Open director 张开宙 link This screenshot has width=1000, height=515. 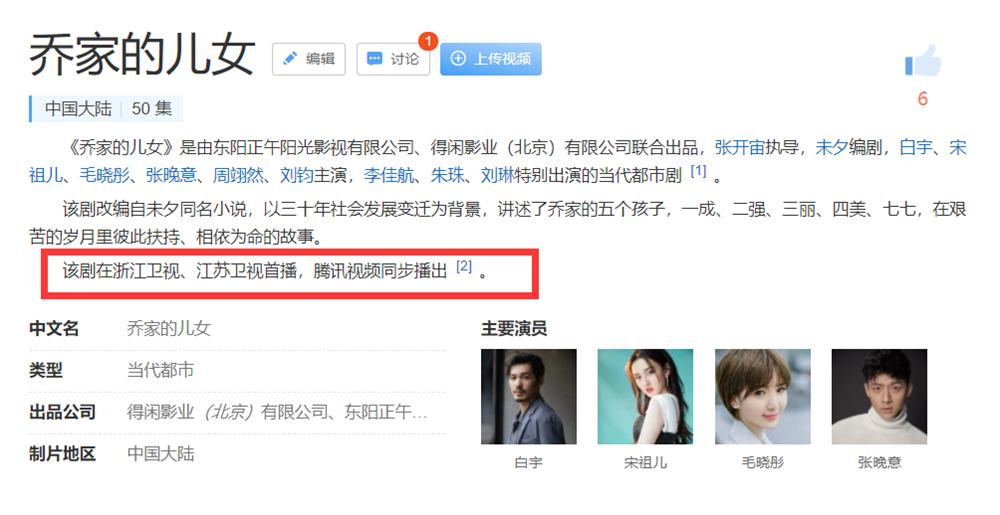click(740, 148)
